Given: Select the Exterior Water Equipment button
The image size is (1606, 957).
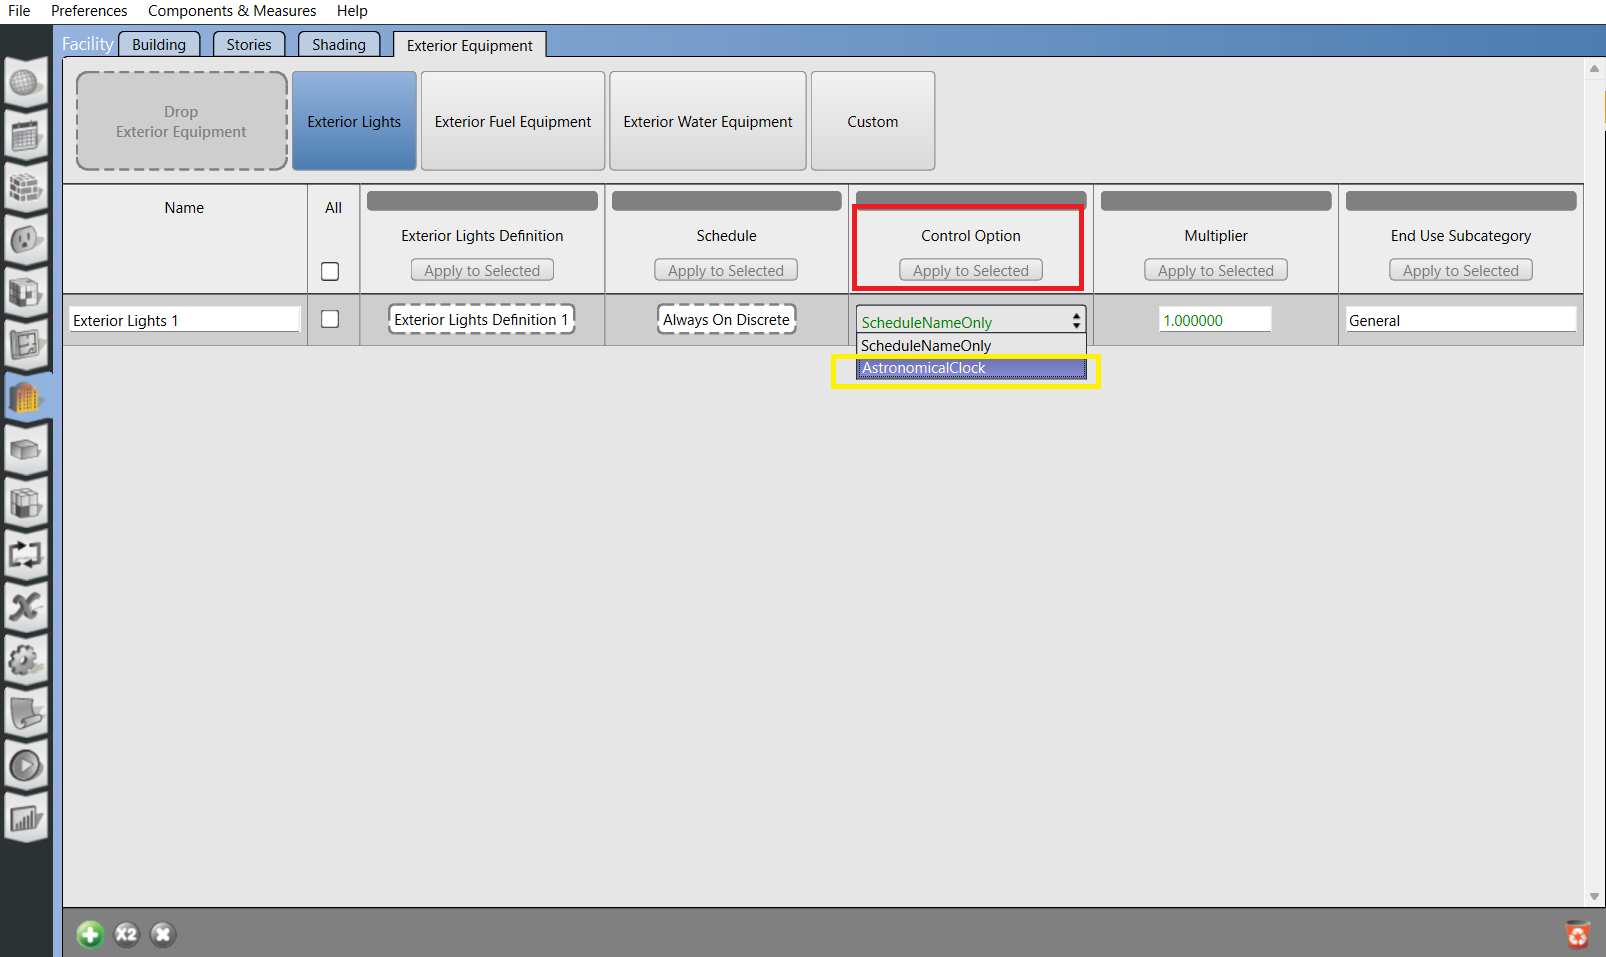Looking at the screenshot, I should tap(708, 121).
